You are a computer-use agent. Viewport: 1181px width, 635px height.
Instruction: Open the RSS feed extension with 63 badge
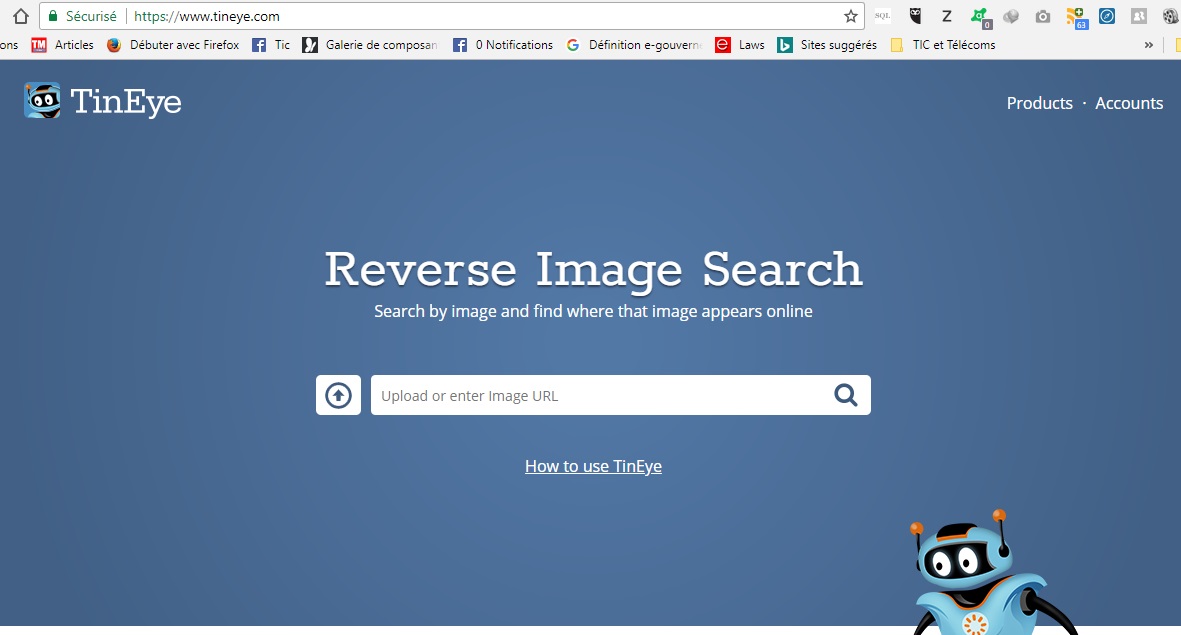[x=1076, y=17]
